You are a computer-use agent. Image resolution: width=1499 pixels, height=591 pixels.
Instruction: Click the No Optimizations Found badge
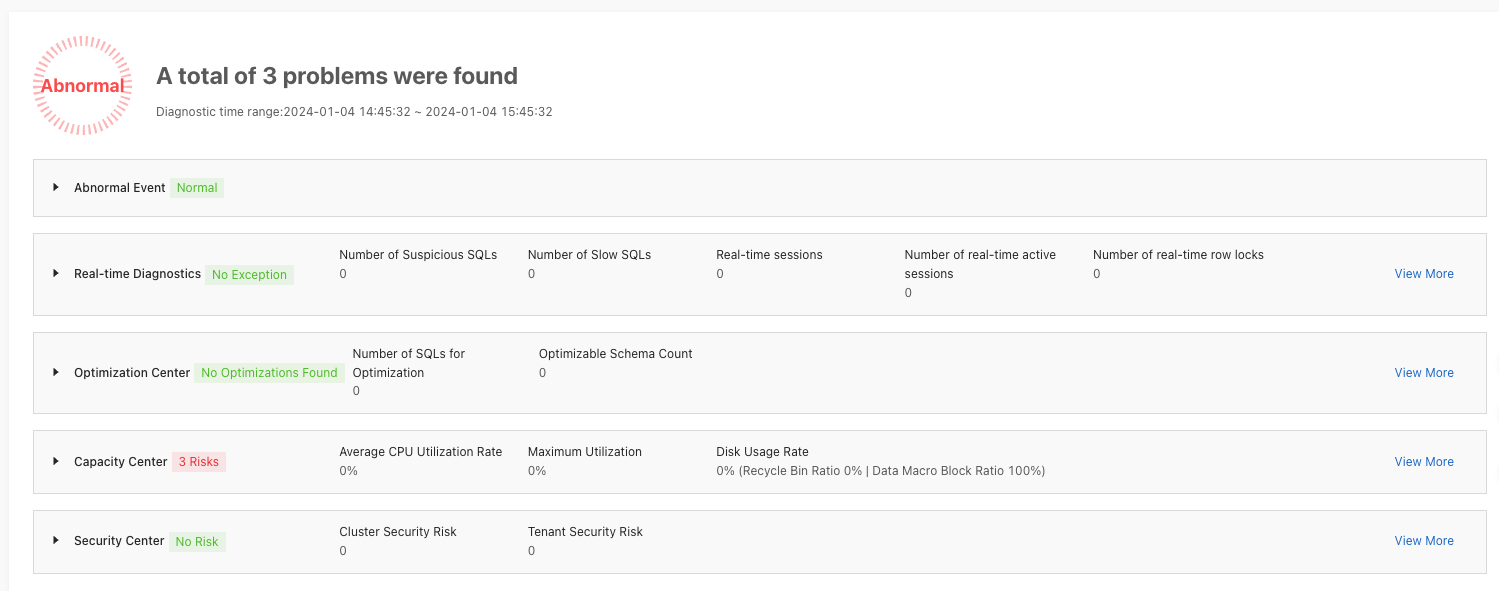click(269, 373)
